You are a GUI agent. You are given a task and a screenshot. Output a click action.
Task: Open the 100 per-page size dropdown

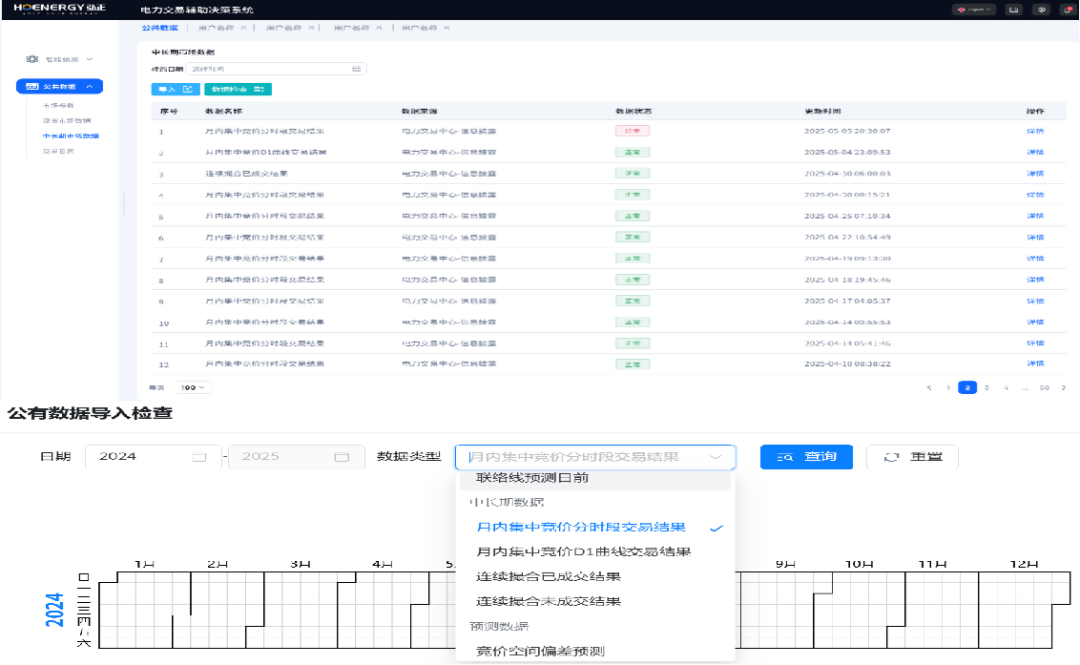tap(191, 387)
